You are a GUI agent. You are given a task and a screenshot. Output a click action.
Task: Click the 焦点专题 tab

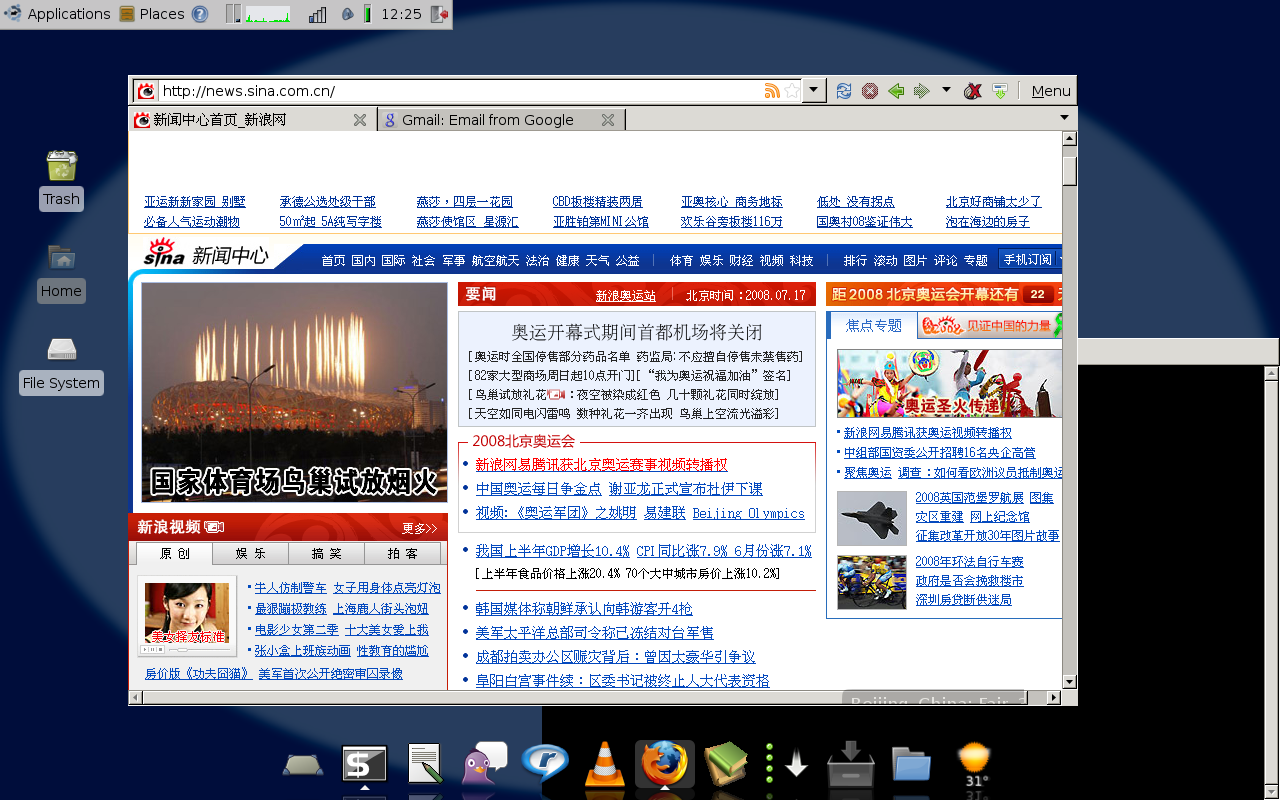(873, 326)
